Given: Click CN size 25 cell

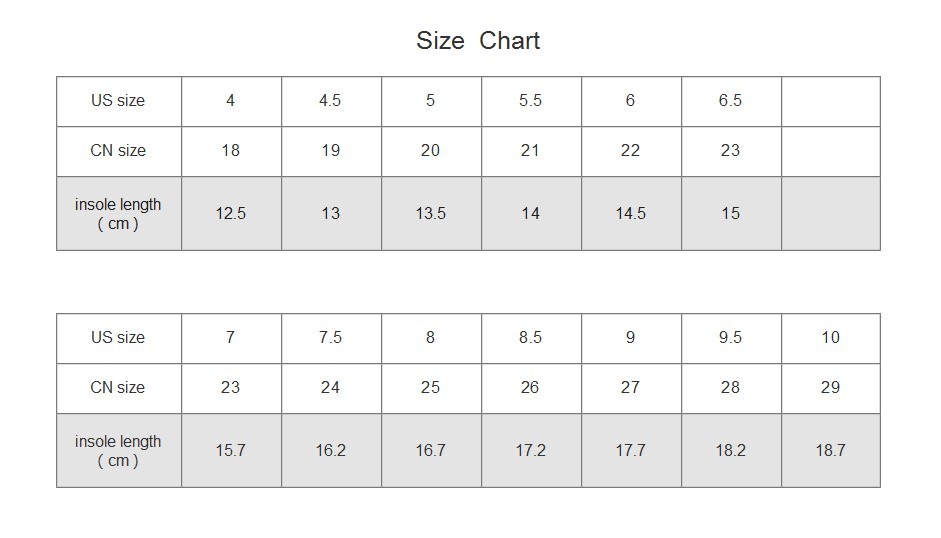Looking at the screenshot, I should [431, 388].
